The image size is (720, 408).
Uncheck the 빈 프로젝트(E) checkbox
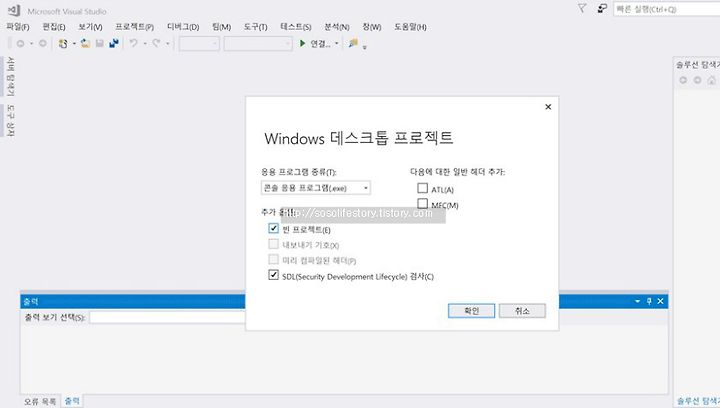(x=274, y=228)
